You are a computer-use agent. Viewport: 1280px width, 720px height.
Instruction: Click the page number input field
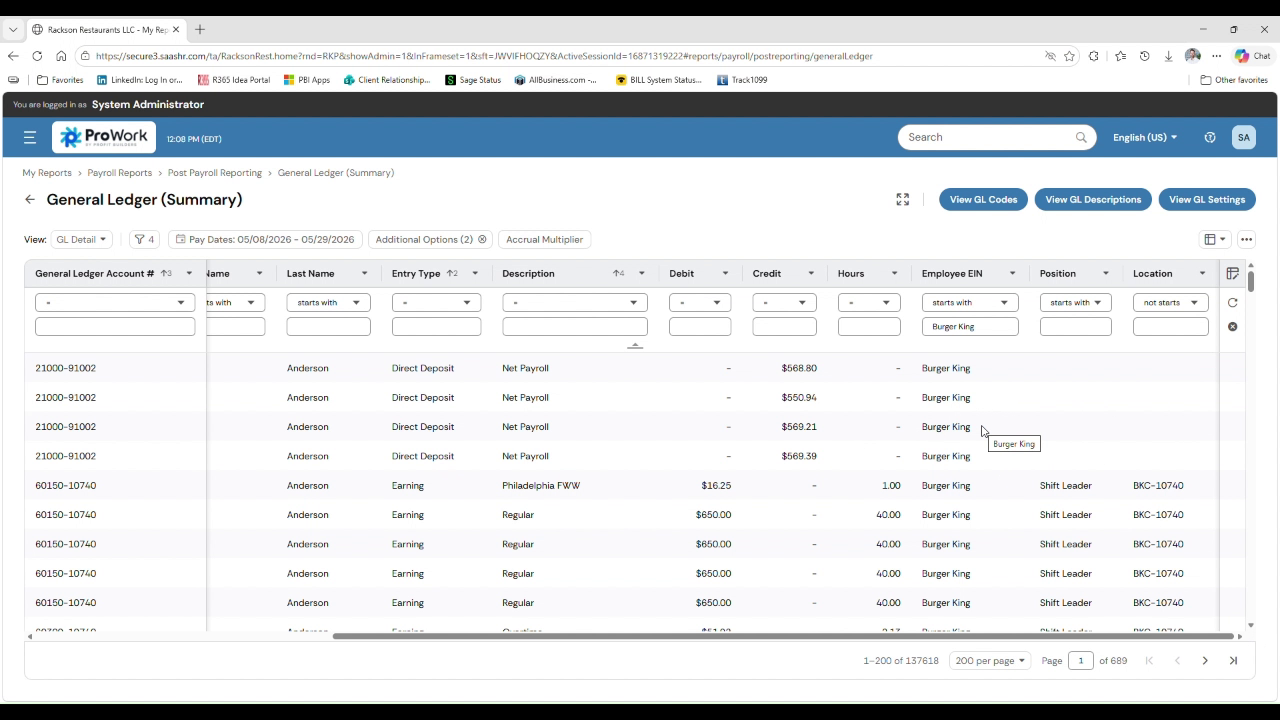click(x=1080, y=660)
